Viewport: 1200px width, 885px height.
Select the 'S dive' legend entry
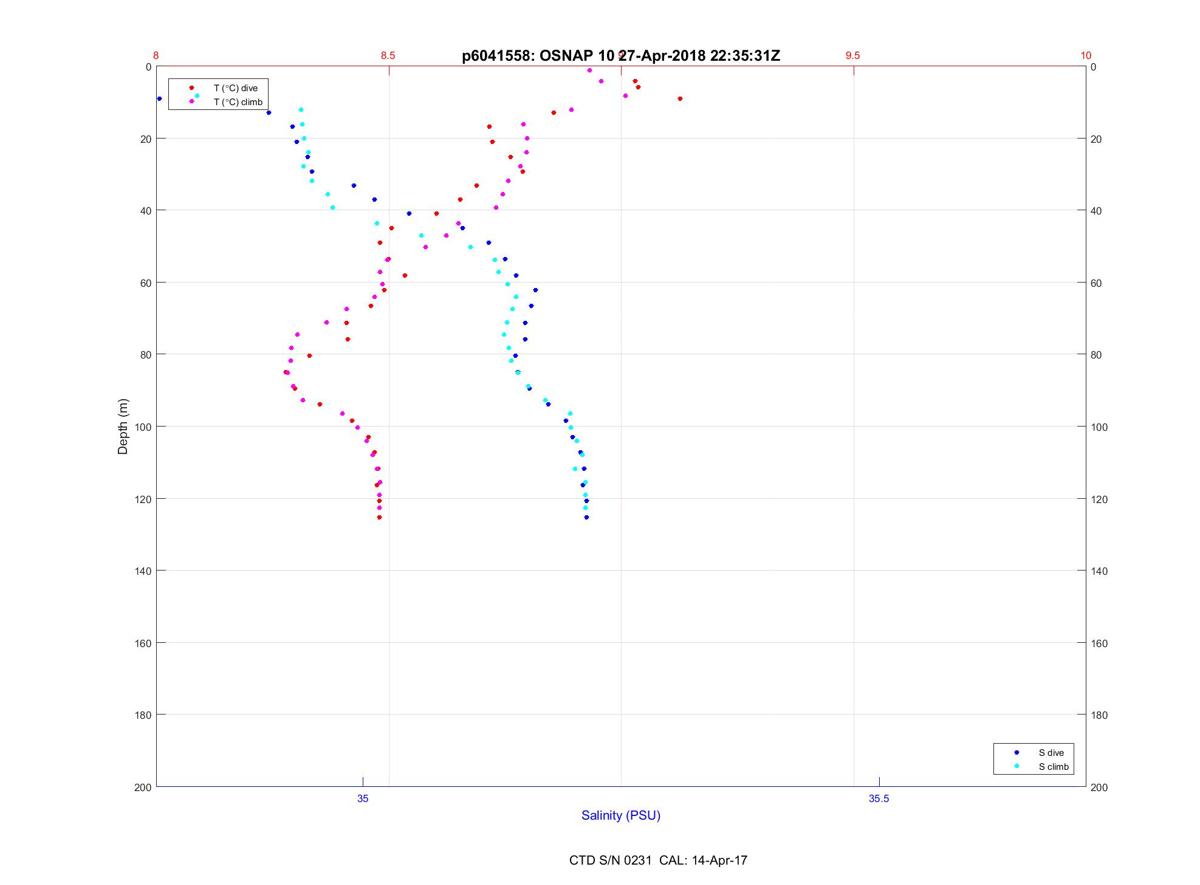pyautogui.click(x=1050, y=752)
